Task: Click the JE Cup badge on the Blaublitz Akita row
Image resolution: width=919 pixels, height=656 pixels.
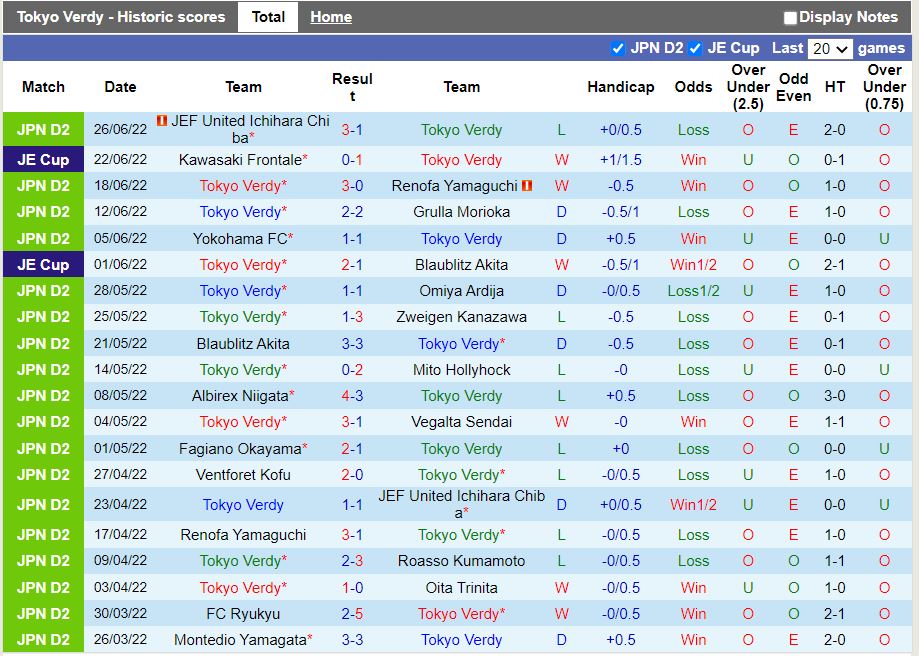Action: tap(43, 265)
